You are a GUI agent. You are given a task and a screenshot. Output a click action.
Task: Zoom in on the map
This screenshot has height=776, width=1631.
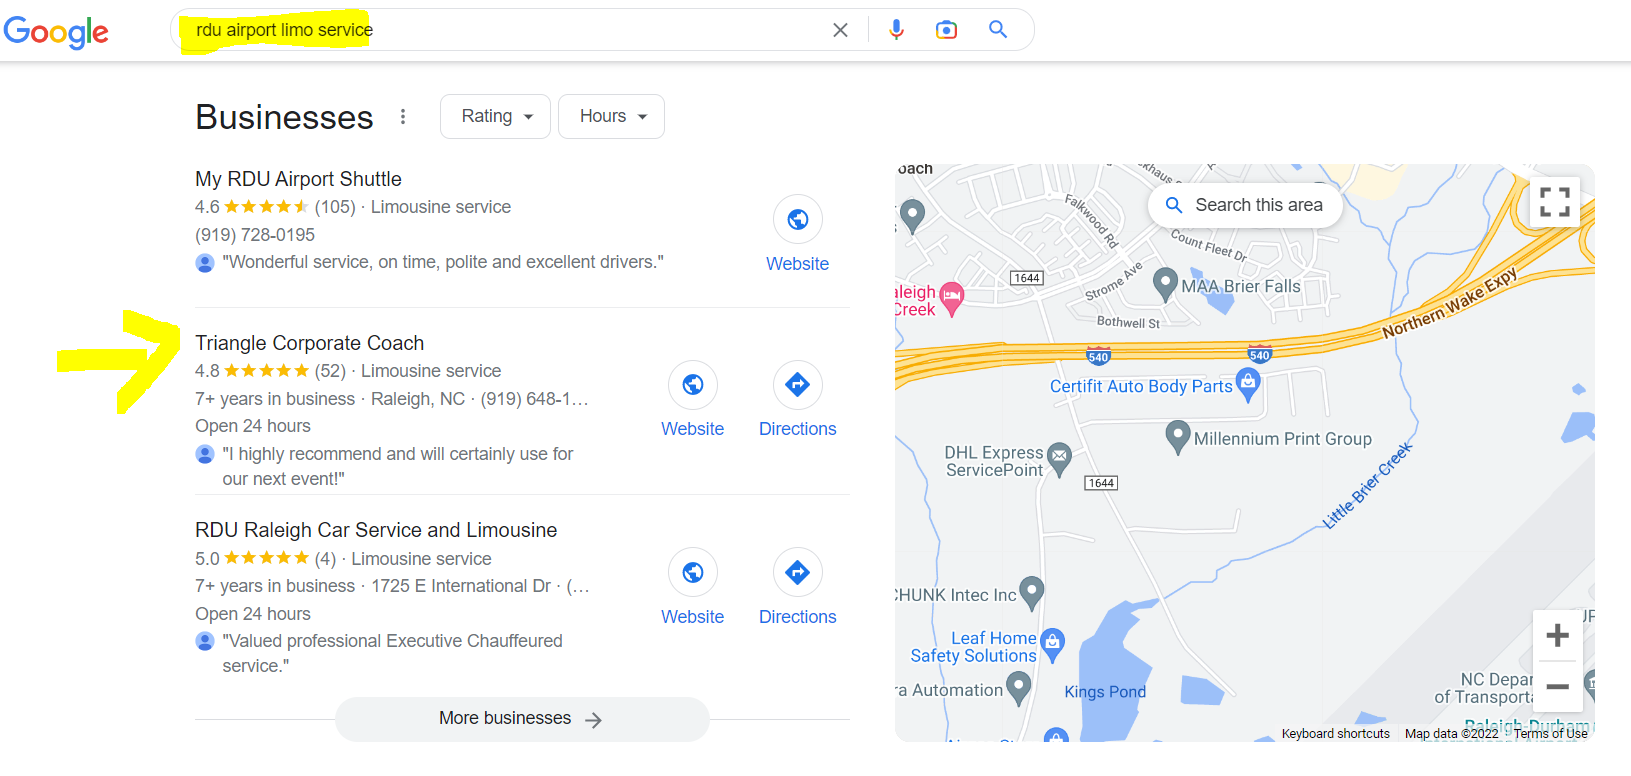pos(1557,635)
